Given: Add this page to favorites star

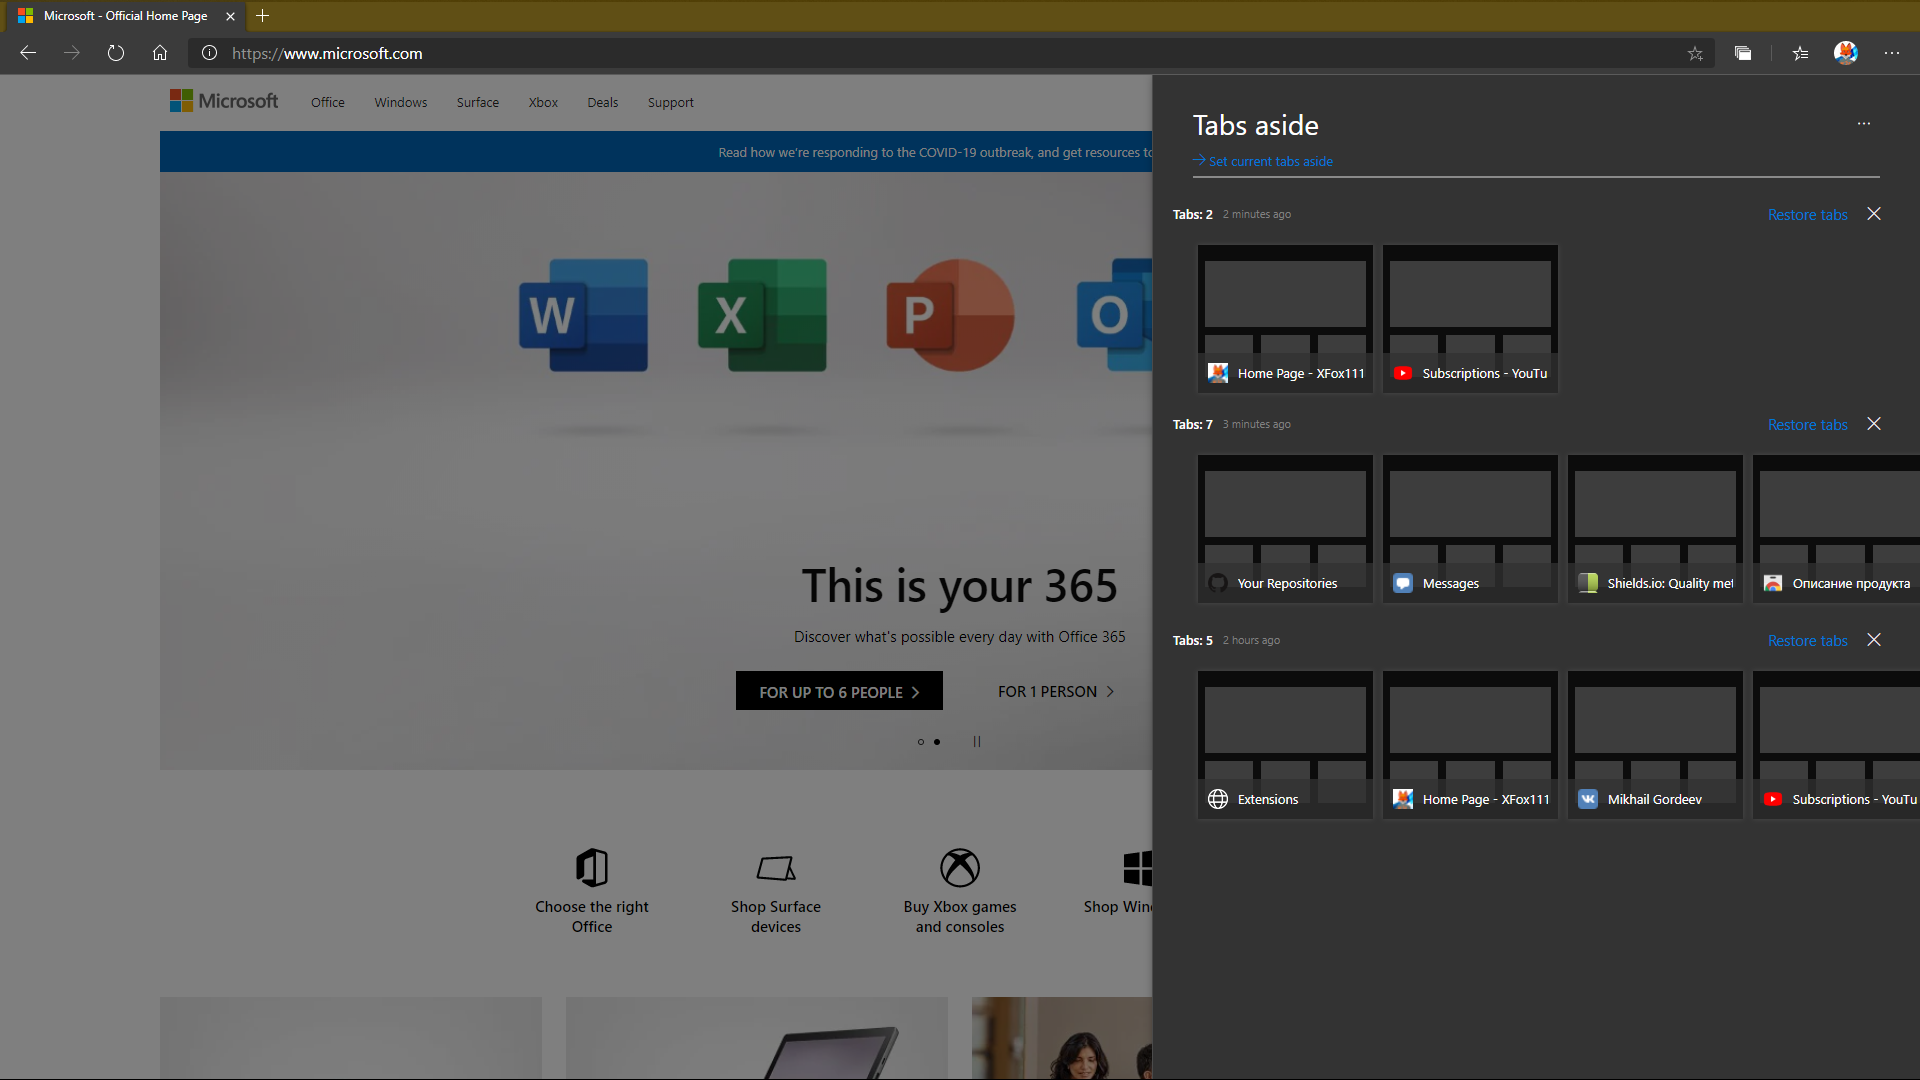Looking at the screenshot, I should point(1695,53).
